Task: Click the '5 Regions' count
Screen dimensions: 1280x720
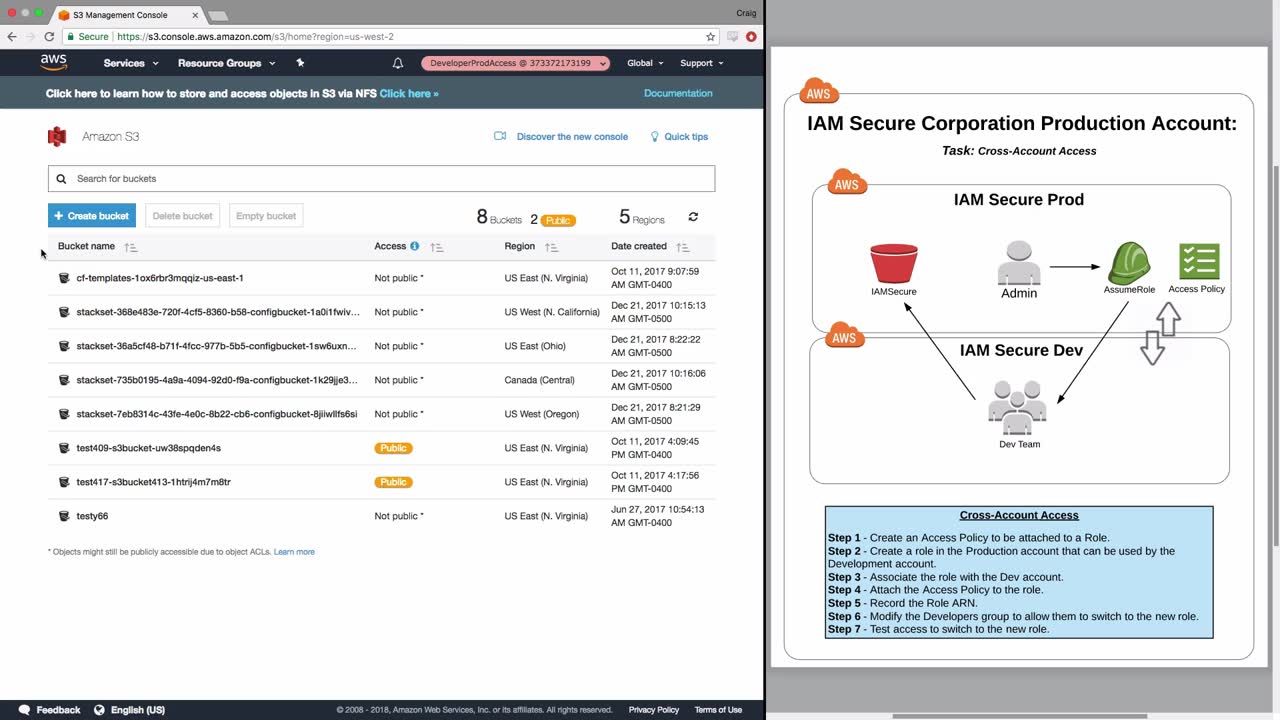Action: (642, 217)
